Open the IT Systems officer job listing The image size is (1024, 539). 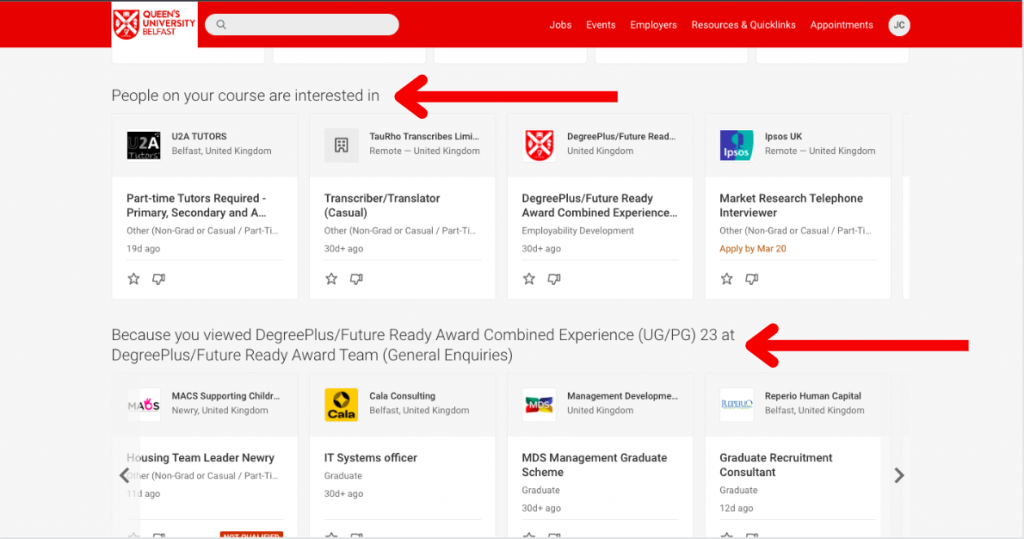(371, 458)
